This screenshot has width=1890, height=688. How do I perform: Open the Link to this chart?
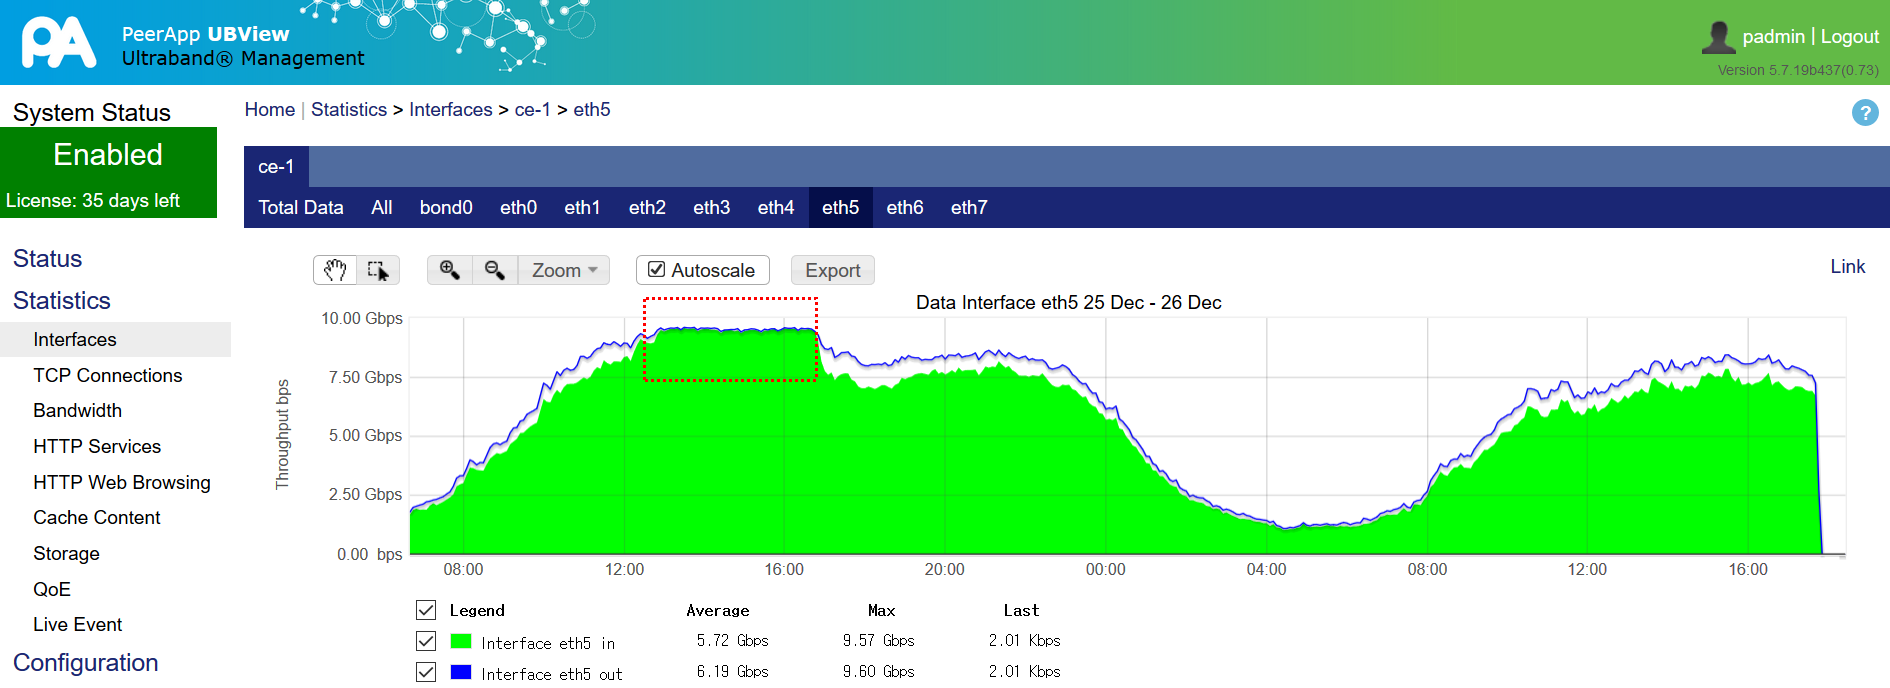coord(1848,266)
